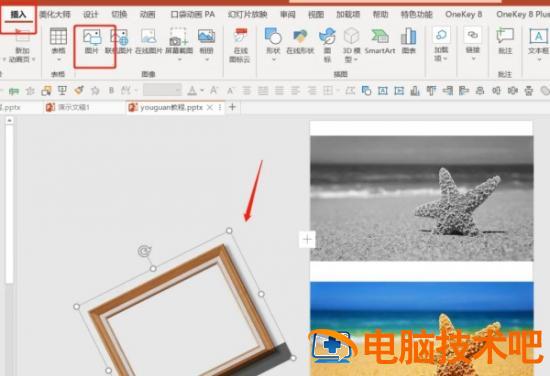Add a new document tab with plus button
Screen dimensions: 550x376
point(232,107)
